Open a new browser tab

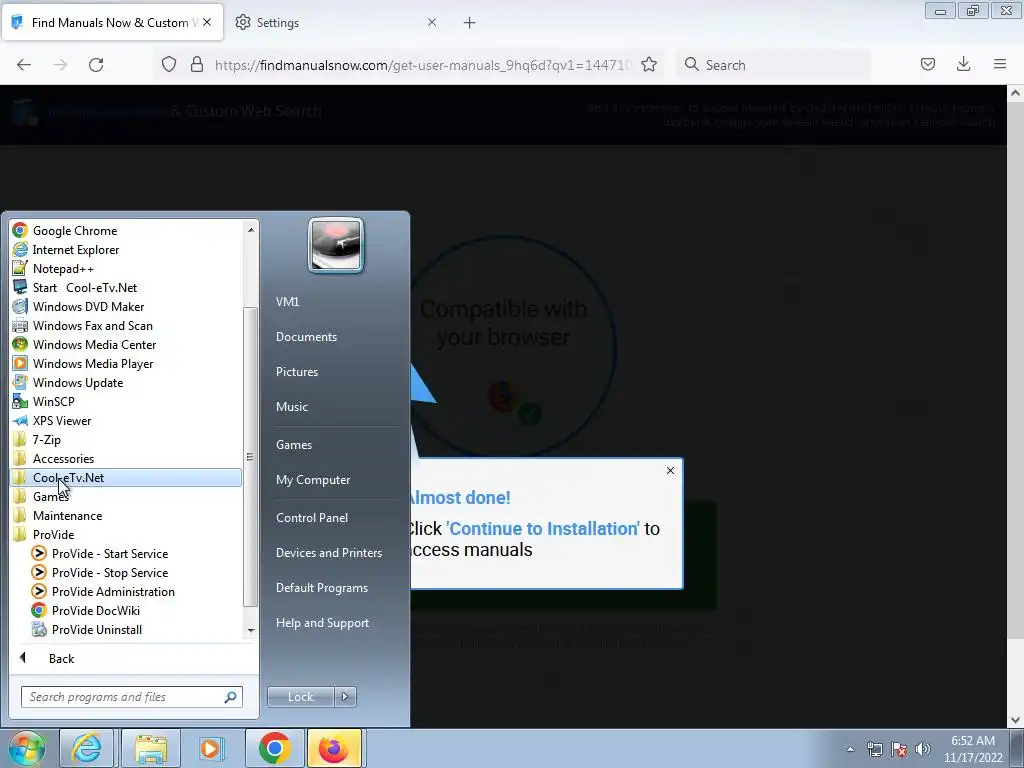tap(470, 23)
